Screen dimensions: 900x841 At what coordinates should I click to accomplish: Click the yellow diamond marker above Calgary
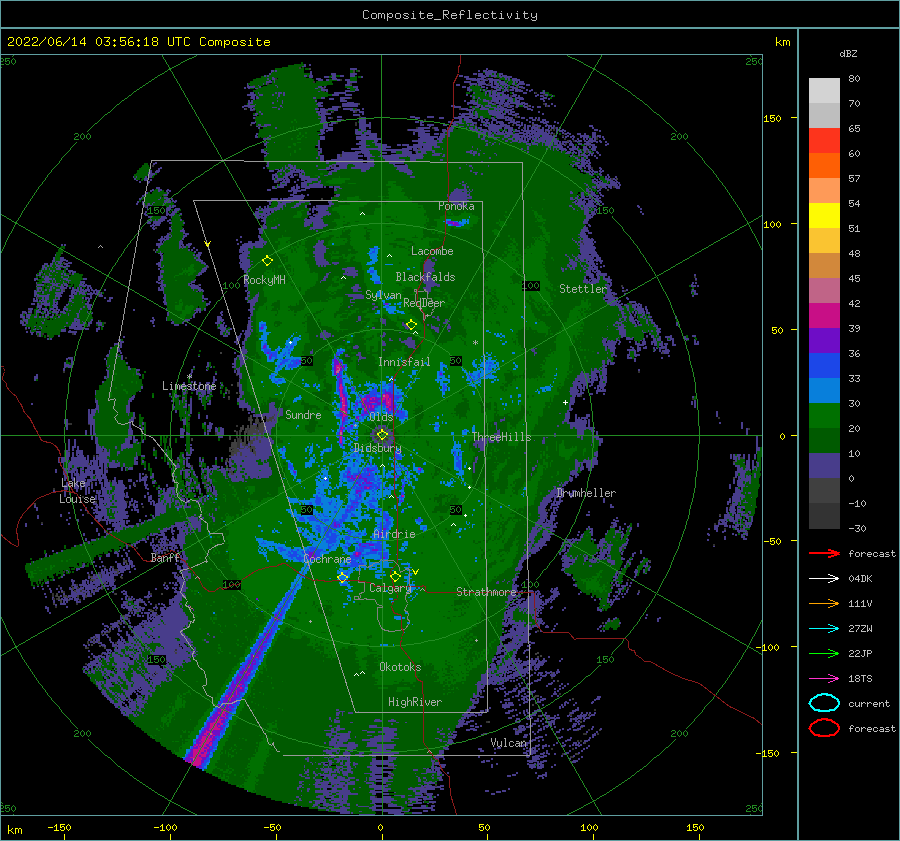coord(395,576)
